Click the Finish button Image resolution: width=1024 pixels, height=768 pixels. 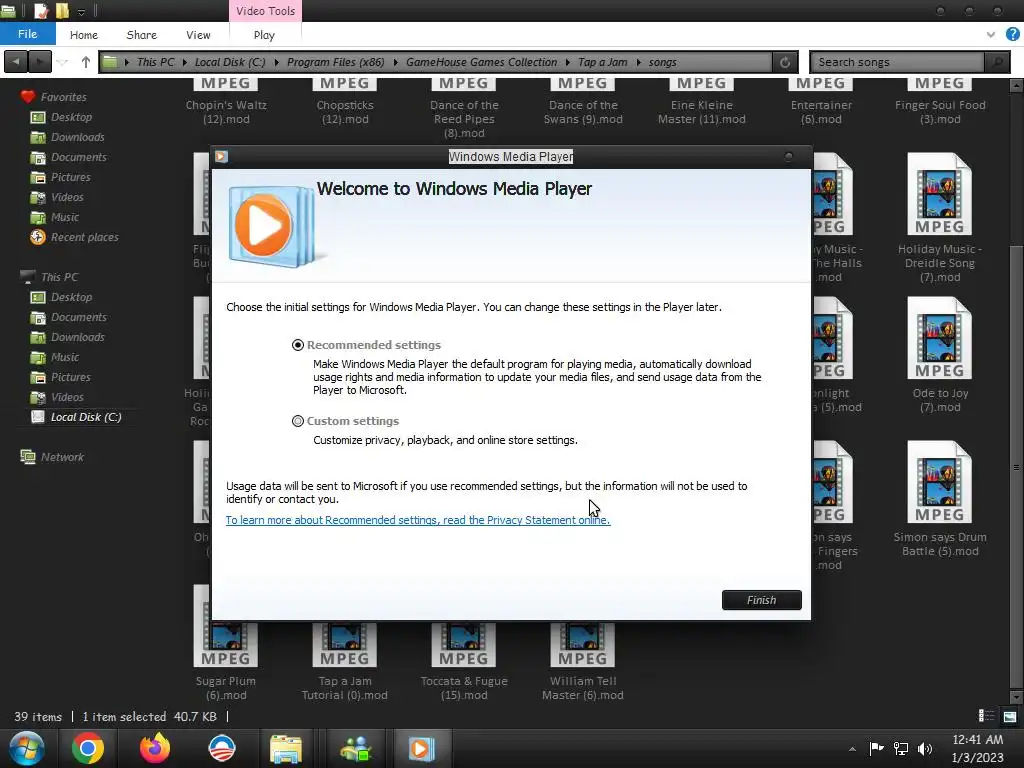tap(761, 600)
